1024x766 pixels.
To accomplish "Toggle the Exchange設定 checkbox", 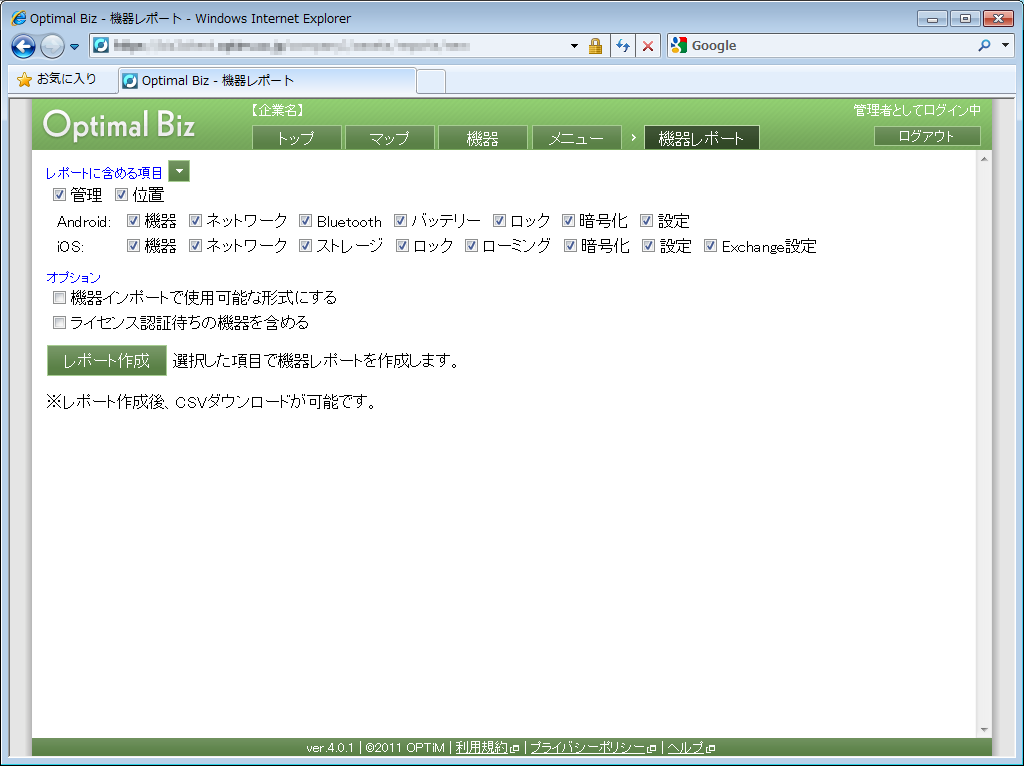I will point(711,246).
